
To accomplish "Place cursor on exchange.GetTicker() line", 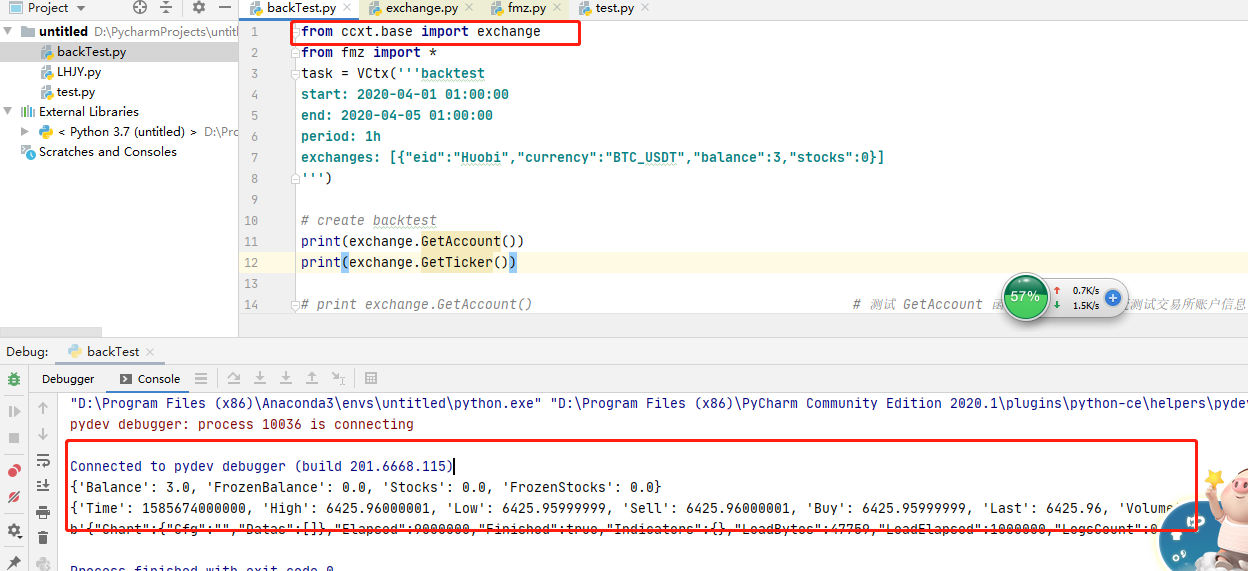I will click(408, 262).
